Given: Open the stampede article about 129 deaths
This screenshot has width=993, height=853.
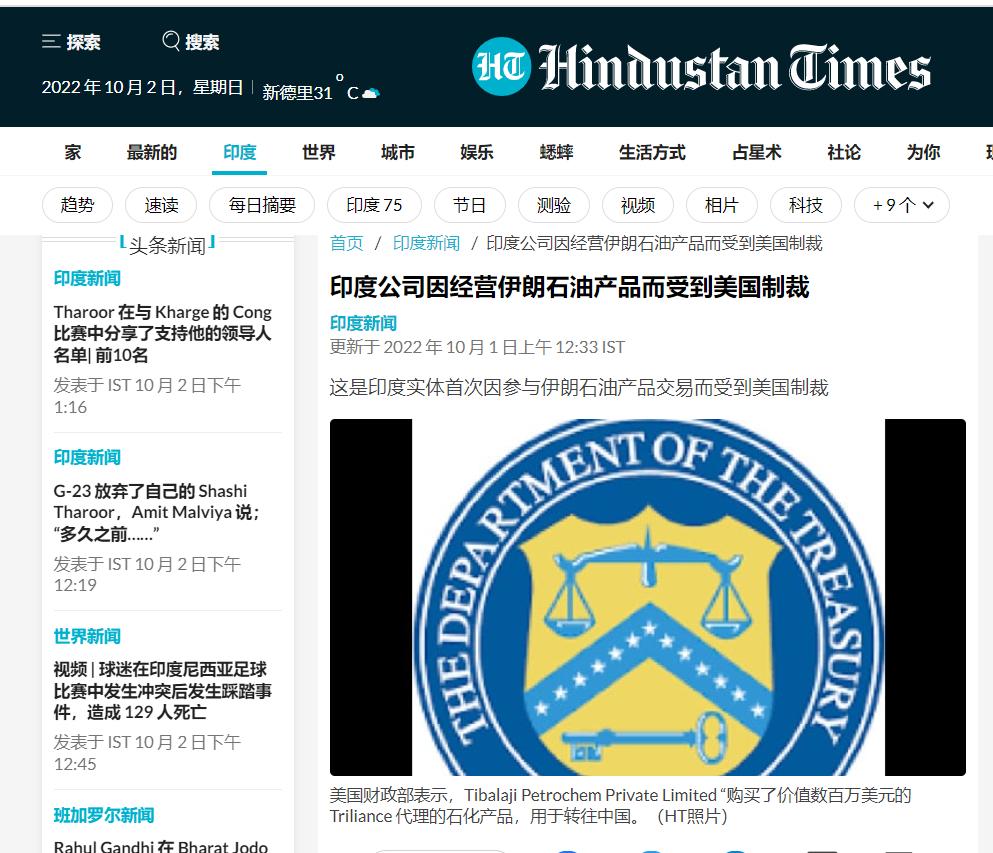Looking at the screenshot, I should (163, 692).
